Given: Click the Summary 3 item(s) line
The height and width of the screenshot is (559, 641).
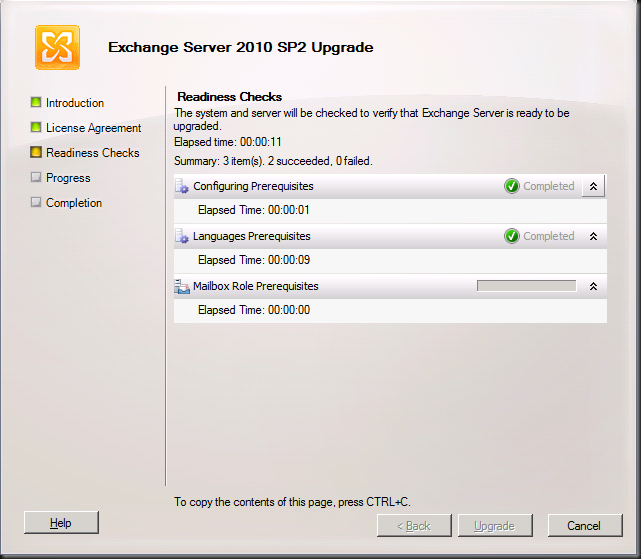Looking at the screenshot, I should point(273,161).
